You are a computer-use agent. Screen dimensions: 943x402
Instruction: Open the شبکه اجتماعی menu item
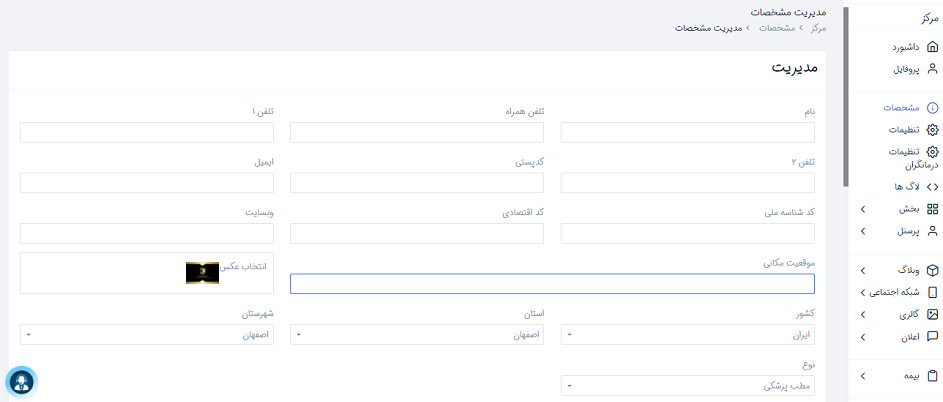tap(898, 292)
